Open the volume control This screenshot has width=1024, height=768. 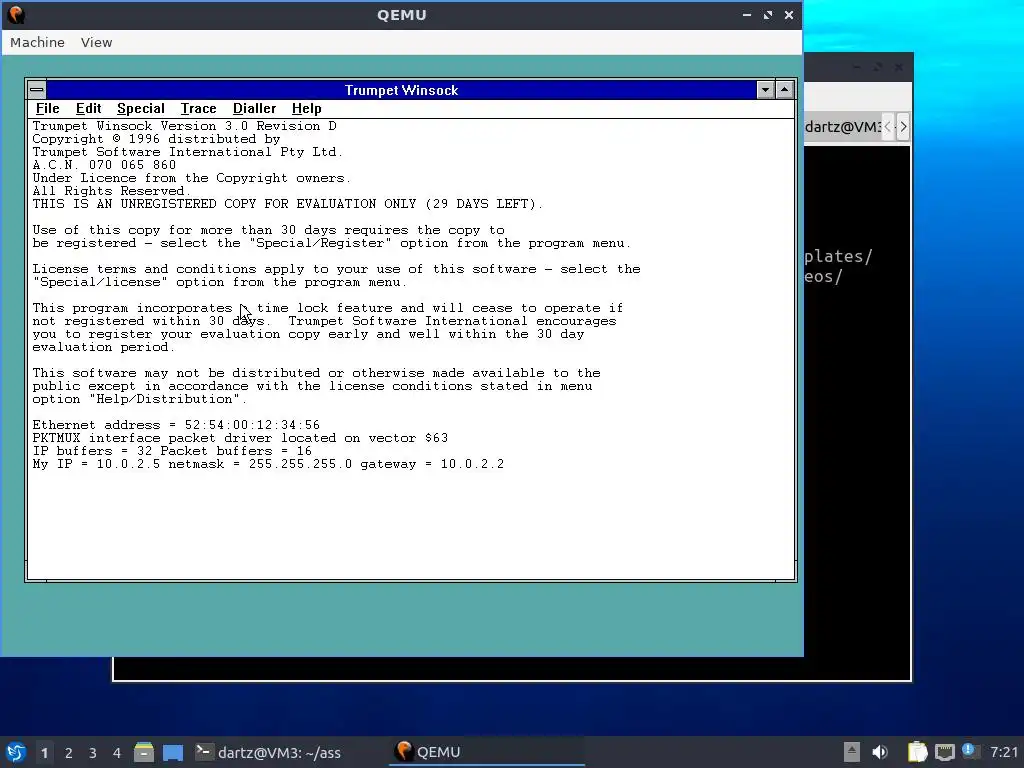(x=880, y=752)
